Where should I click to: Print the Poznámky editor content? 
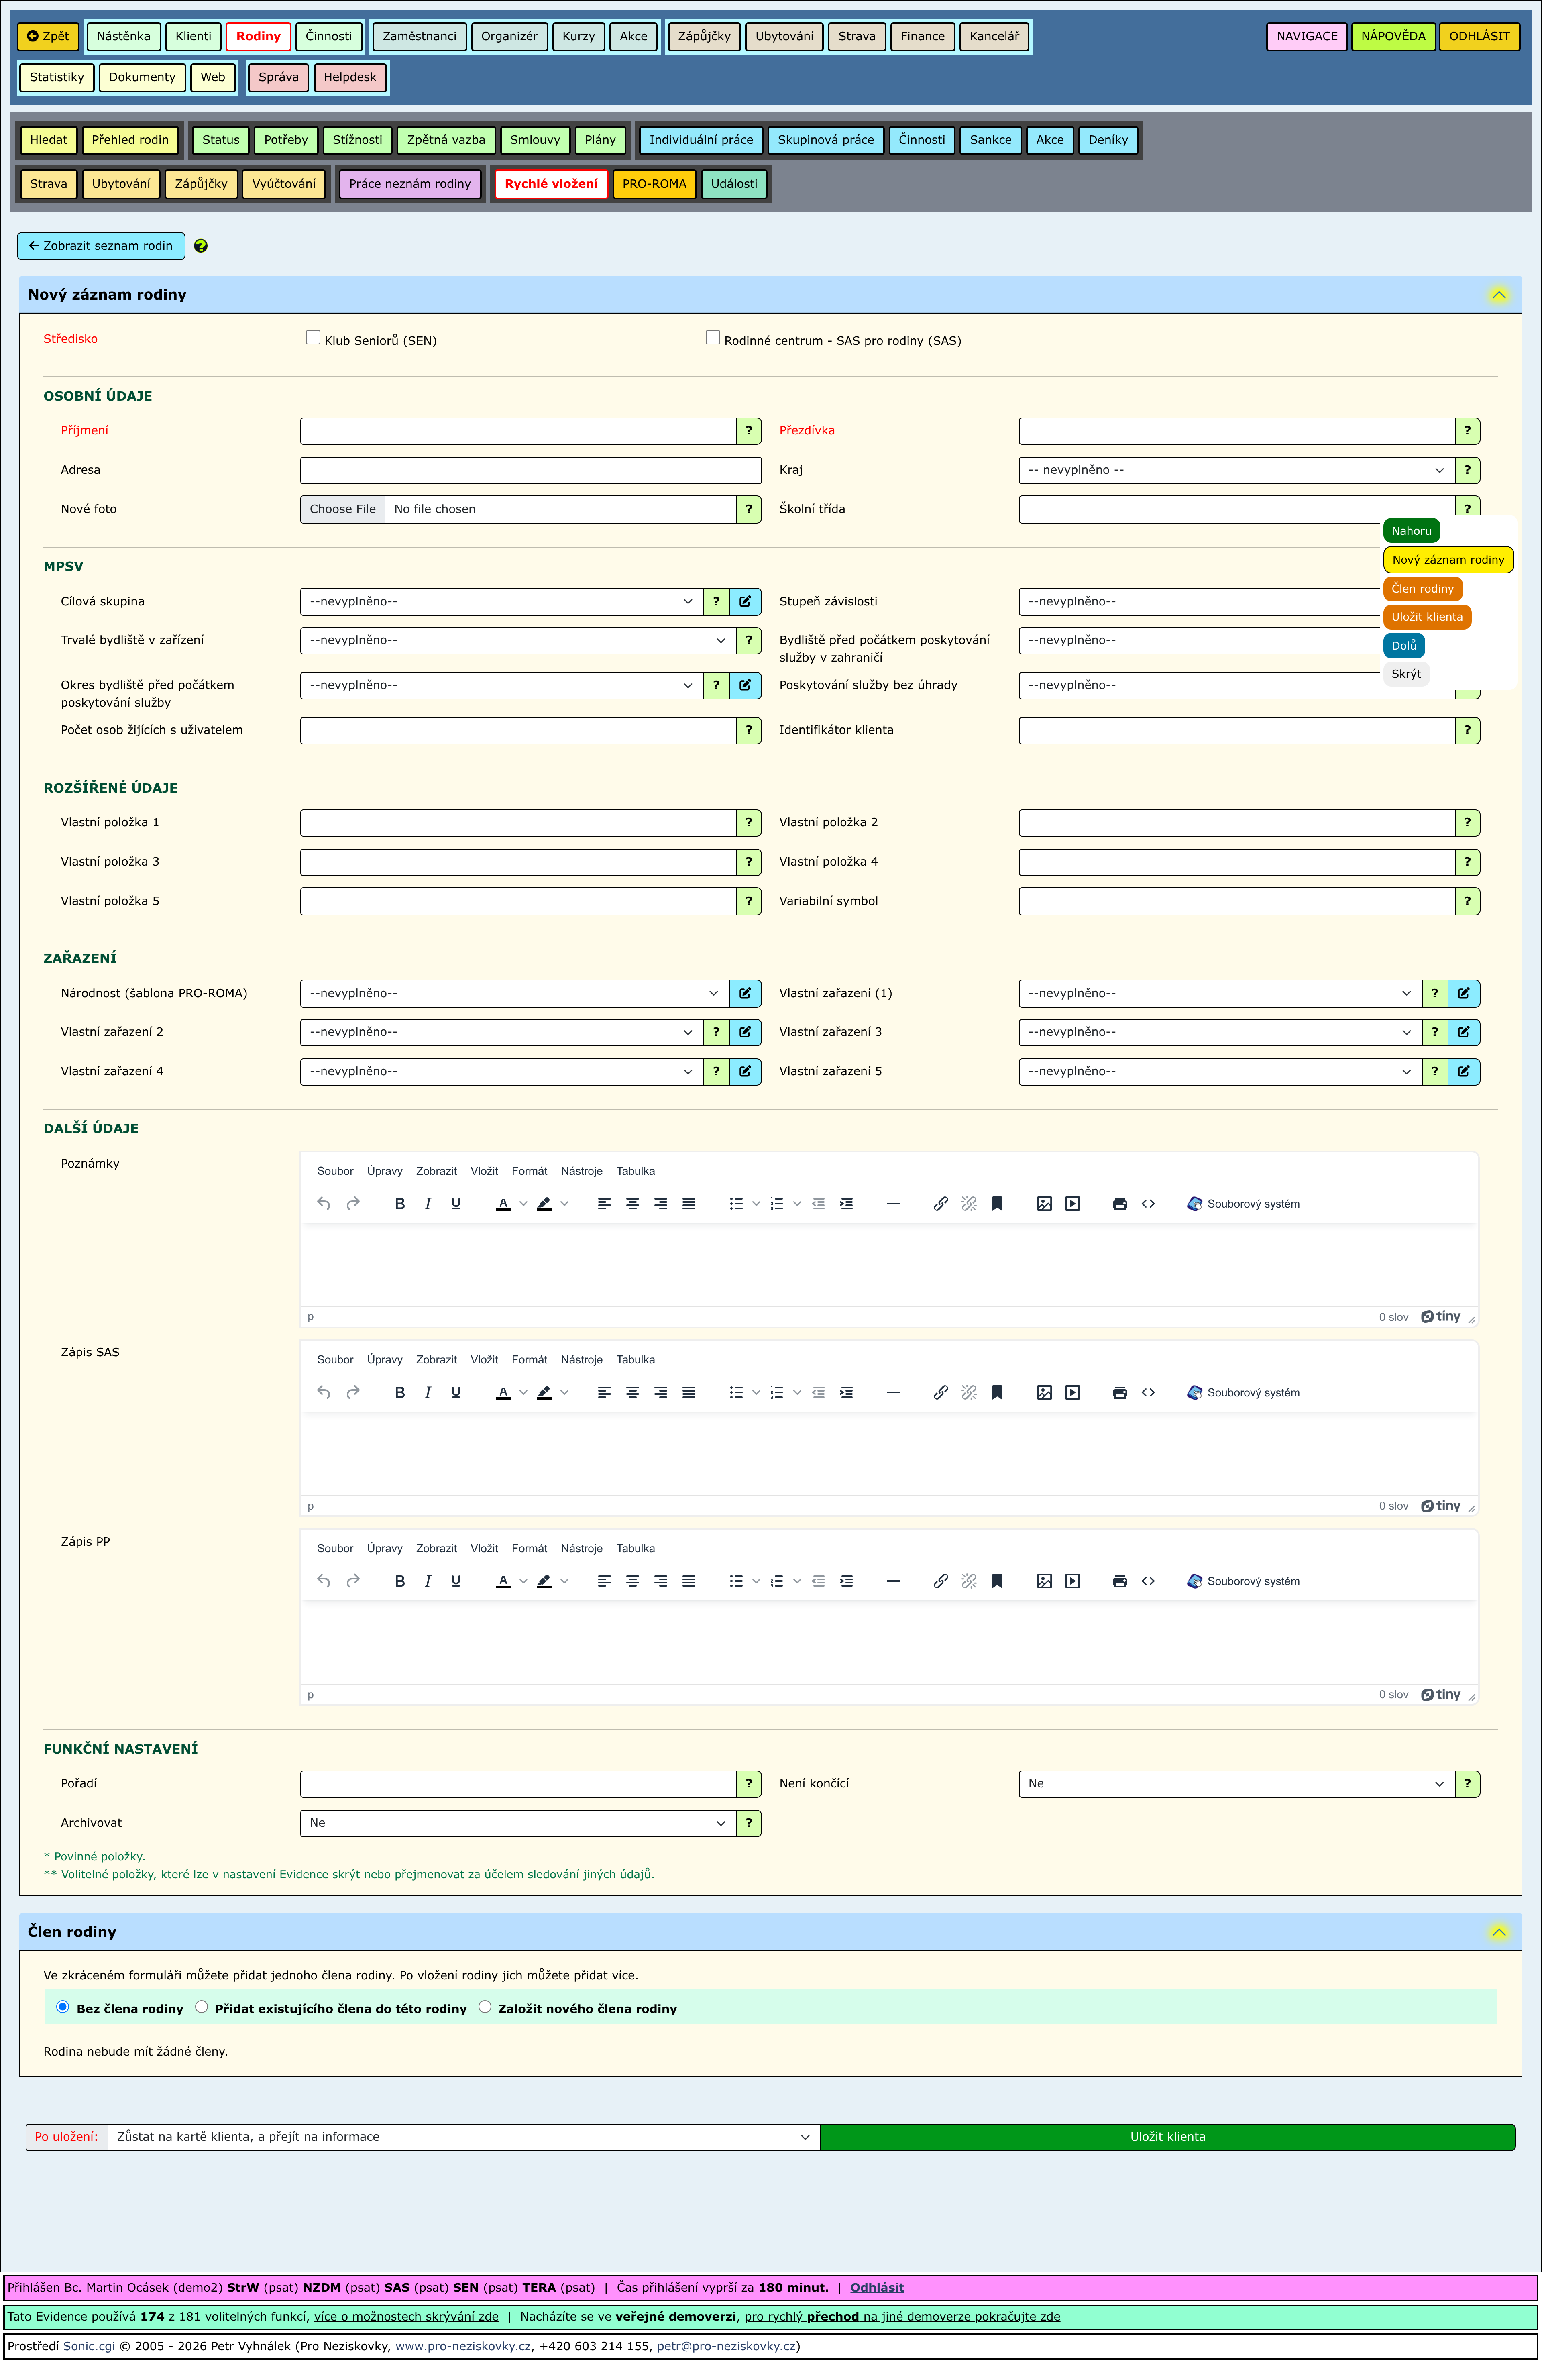pos(1120,1204)
